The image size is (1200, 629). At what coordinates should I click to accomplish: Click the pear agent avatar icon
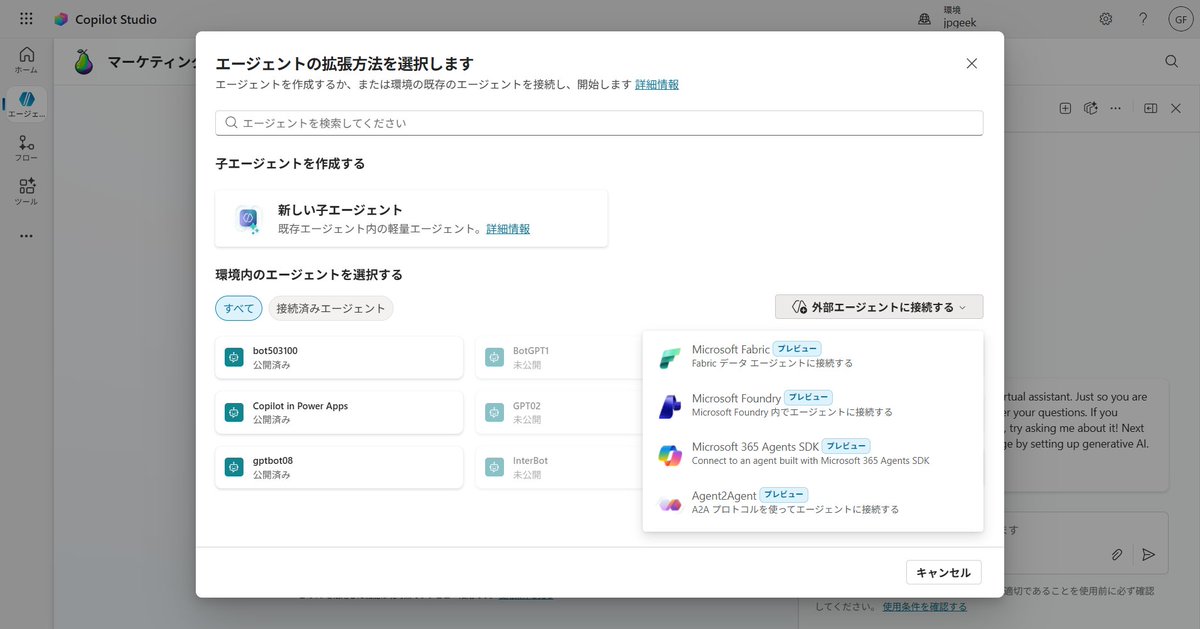tap(84, 62)
